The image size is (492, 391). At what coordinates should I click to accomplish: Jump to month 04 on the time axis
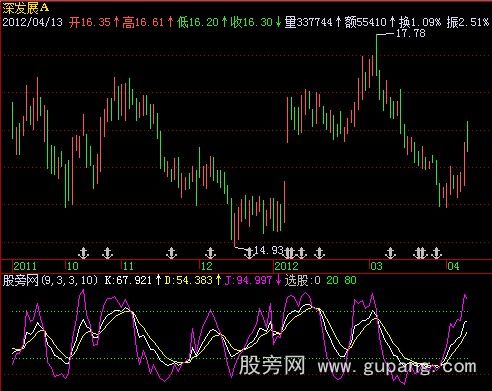[453, 266]
